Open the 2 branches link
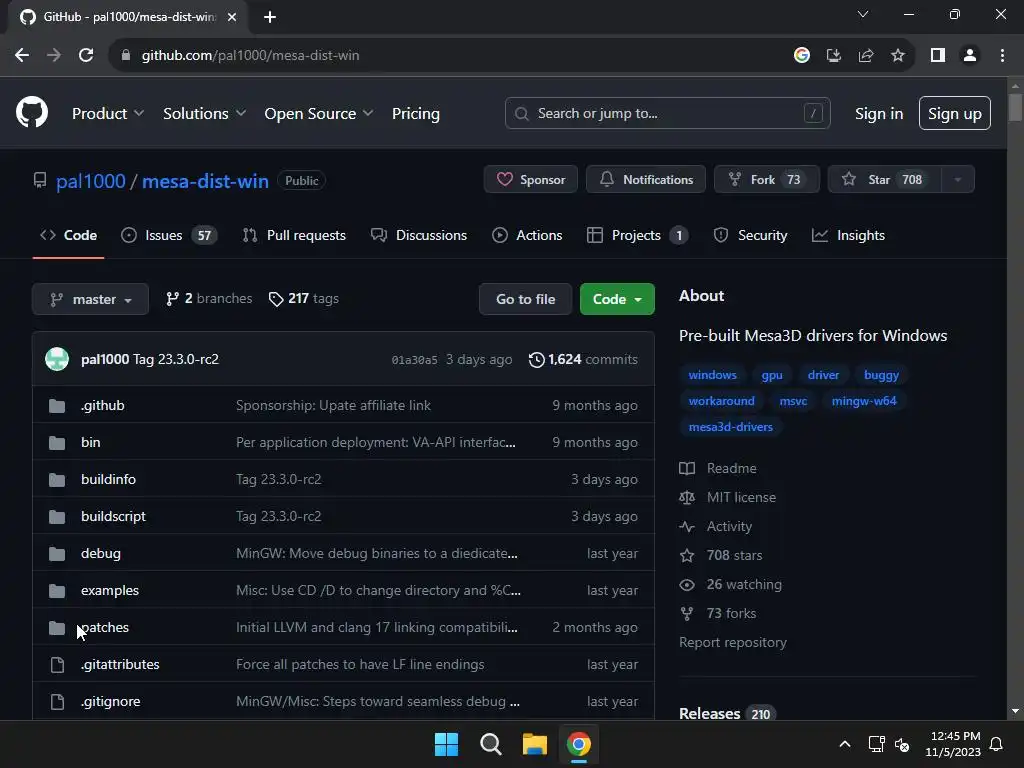Image resolution: width=1024 pixels, height=768 pixels. coord(209,298)
